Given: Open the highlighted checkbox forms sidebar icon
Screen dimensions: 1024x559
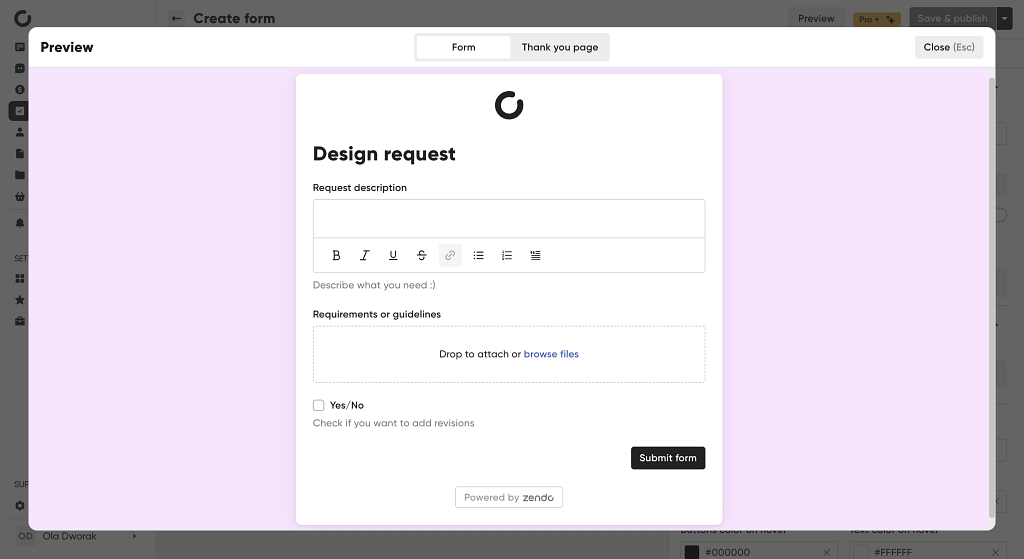Looking at the screenshot, I should [20, 111].
